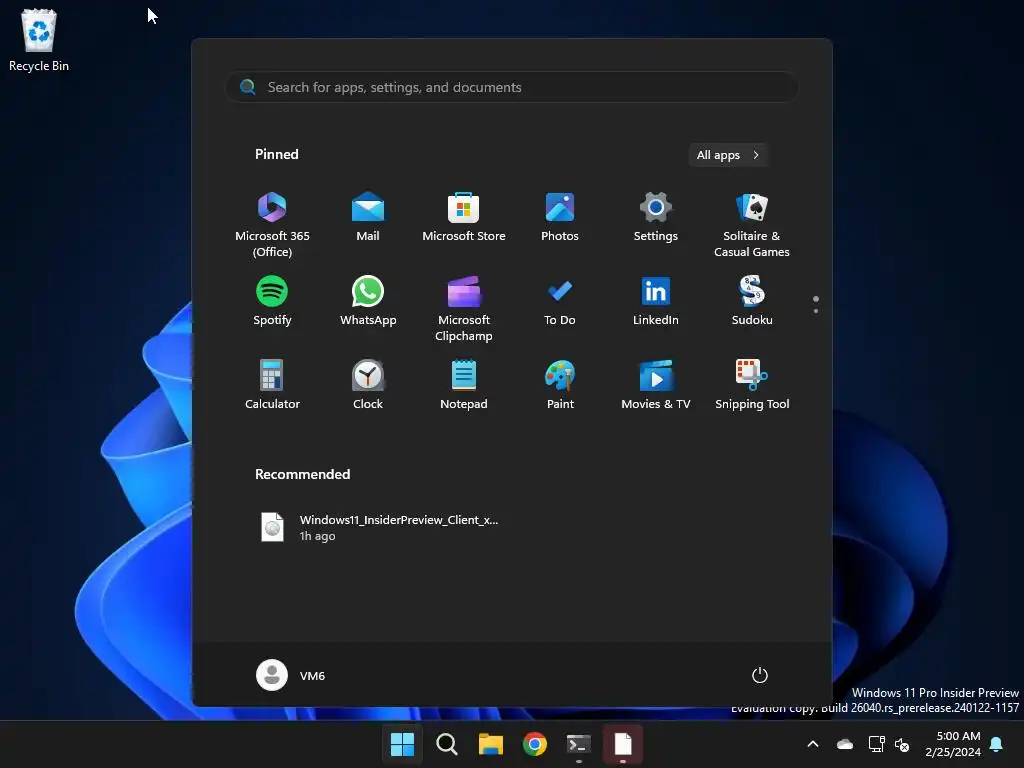Launch WhatsApp from the Start menu
The width and height of the screenshot is (1024, 768).
(x=368, y=301)
